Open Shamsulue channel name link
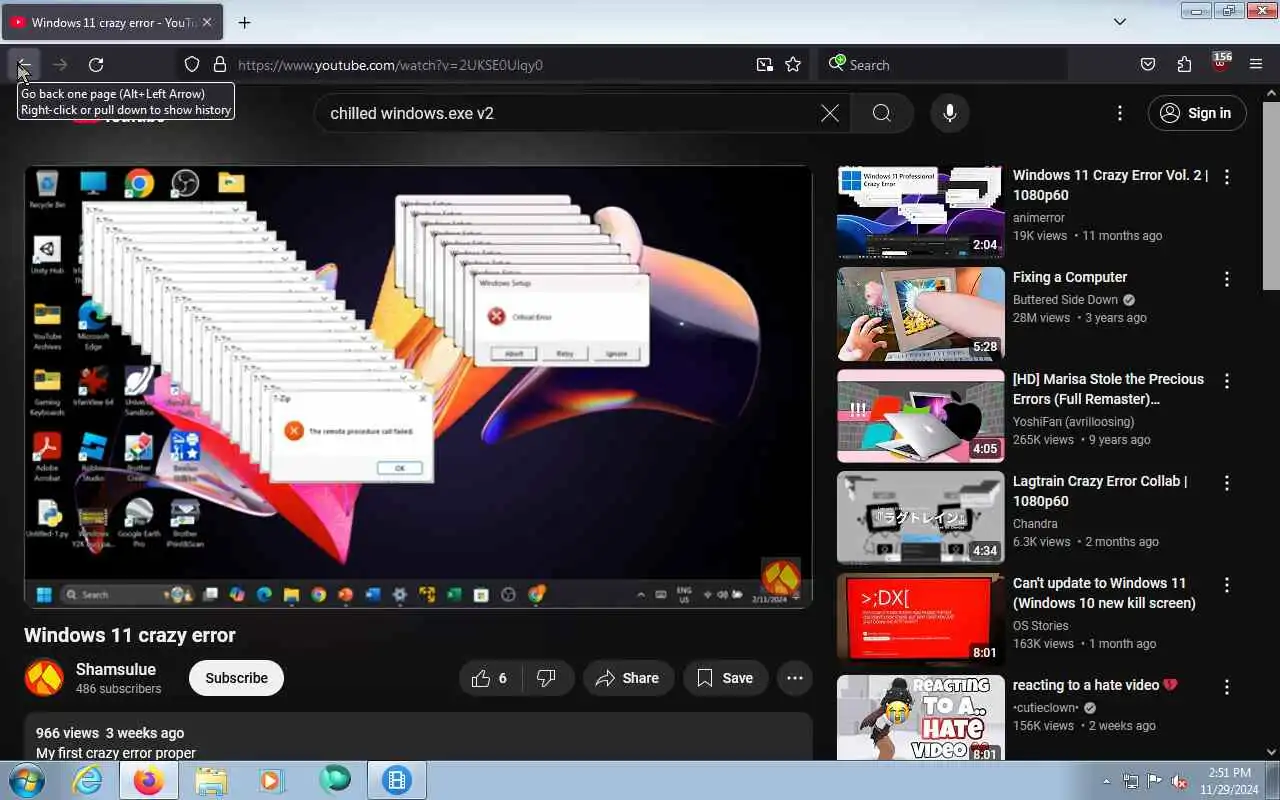This screenshot has width=1280, height=800. (x=116, y=669)
